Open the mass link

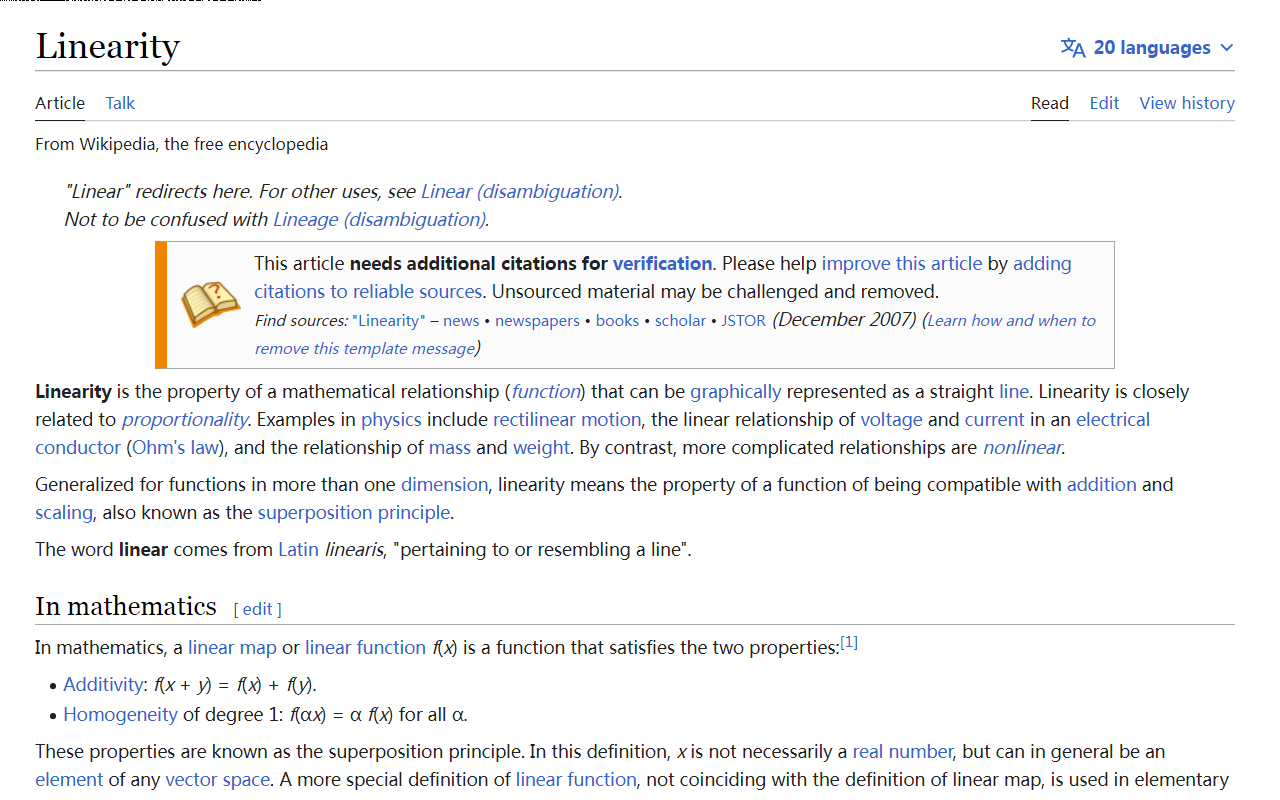click(450, 447)
